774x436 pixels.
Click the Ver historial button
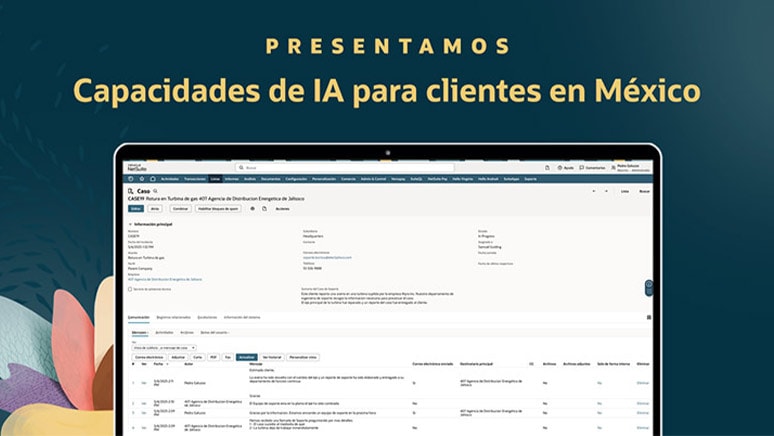pos(272,357)
